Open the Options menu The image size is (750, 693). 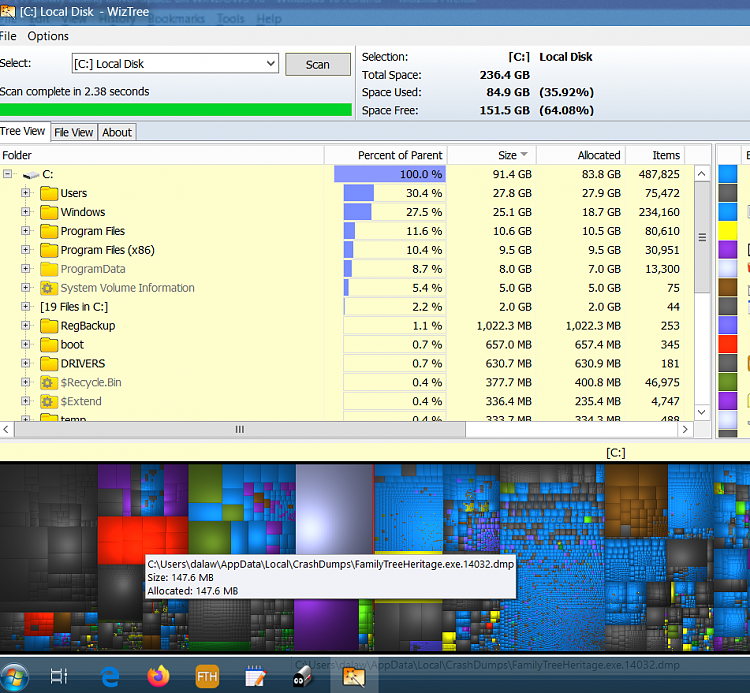pyautogui.click(x=48, y=36)
